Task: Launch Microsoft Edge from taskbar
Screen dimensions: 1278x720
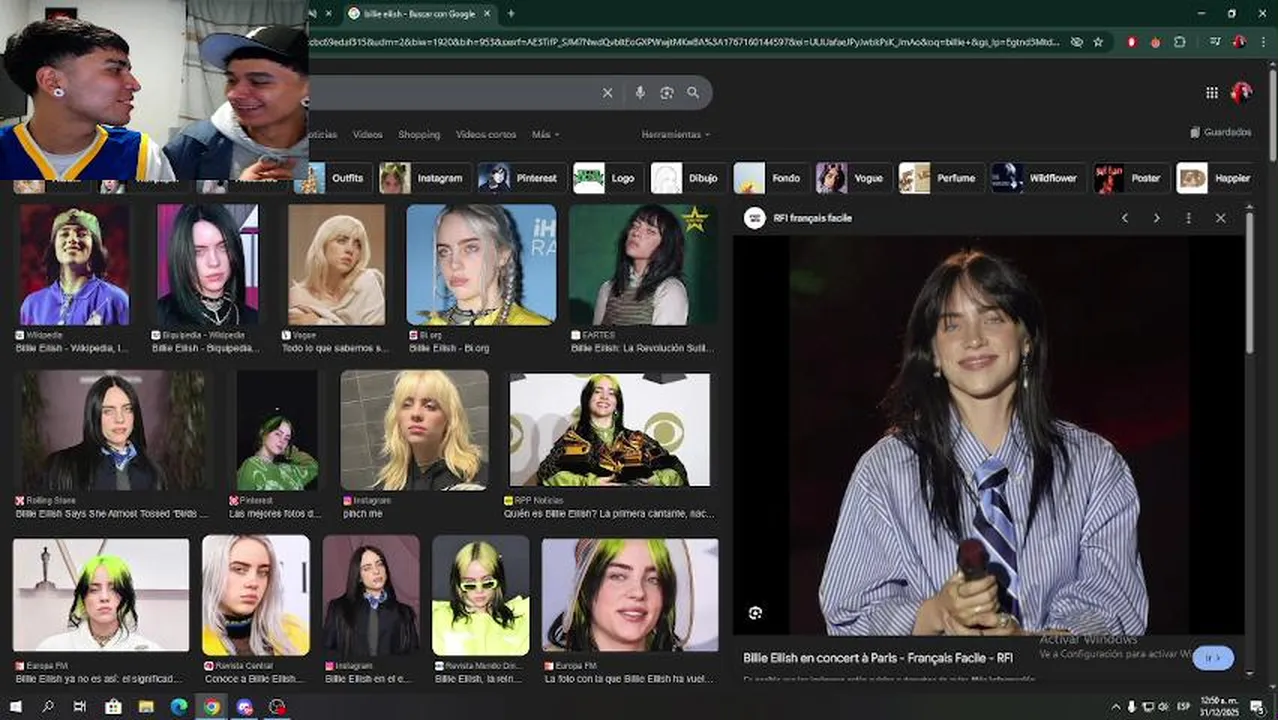Action: click(x=179, y=707)
